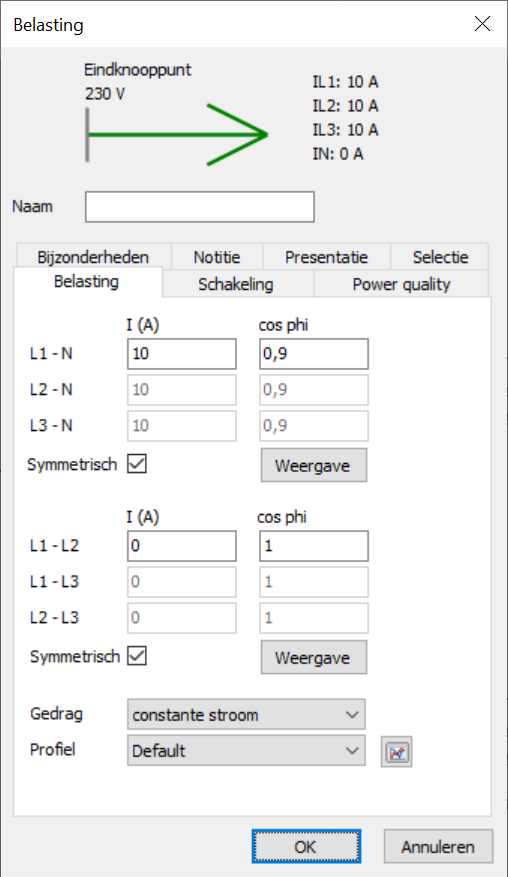Image resolution: width=508 pixels, height=877 pixels.
Task: Click the IN: 0 A reading
Action: (338, 154)
